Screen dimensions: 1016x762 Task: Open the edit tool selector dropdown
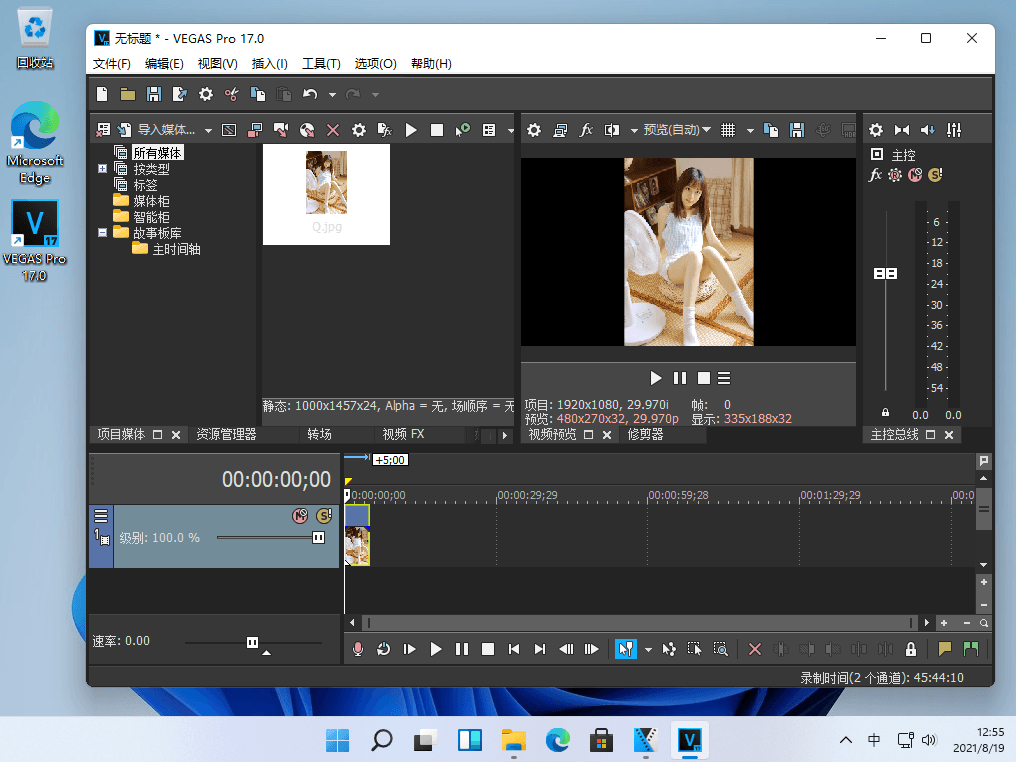click(x=648, y=649)
